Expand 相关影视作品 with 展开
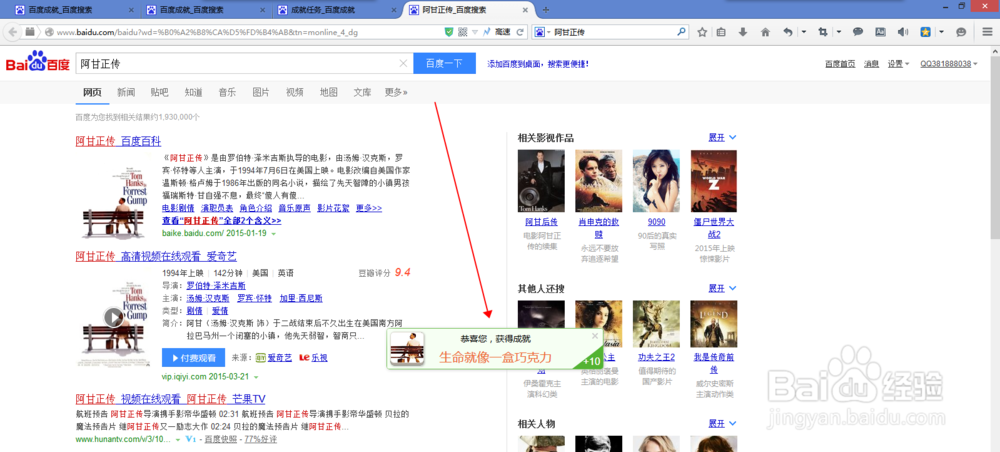The width and height of the screenshot is (1000, 452). pyautogui.click(x=723, y=137)
